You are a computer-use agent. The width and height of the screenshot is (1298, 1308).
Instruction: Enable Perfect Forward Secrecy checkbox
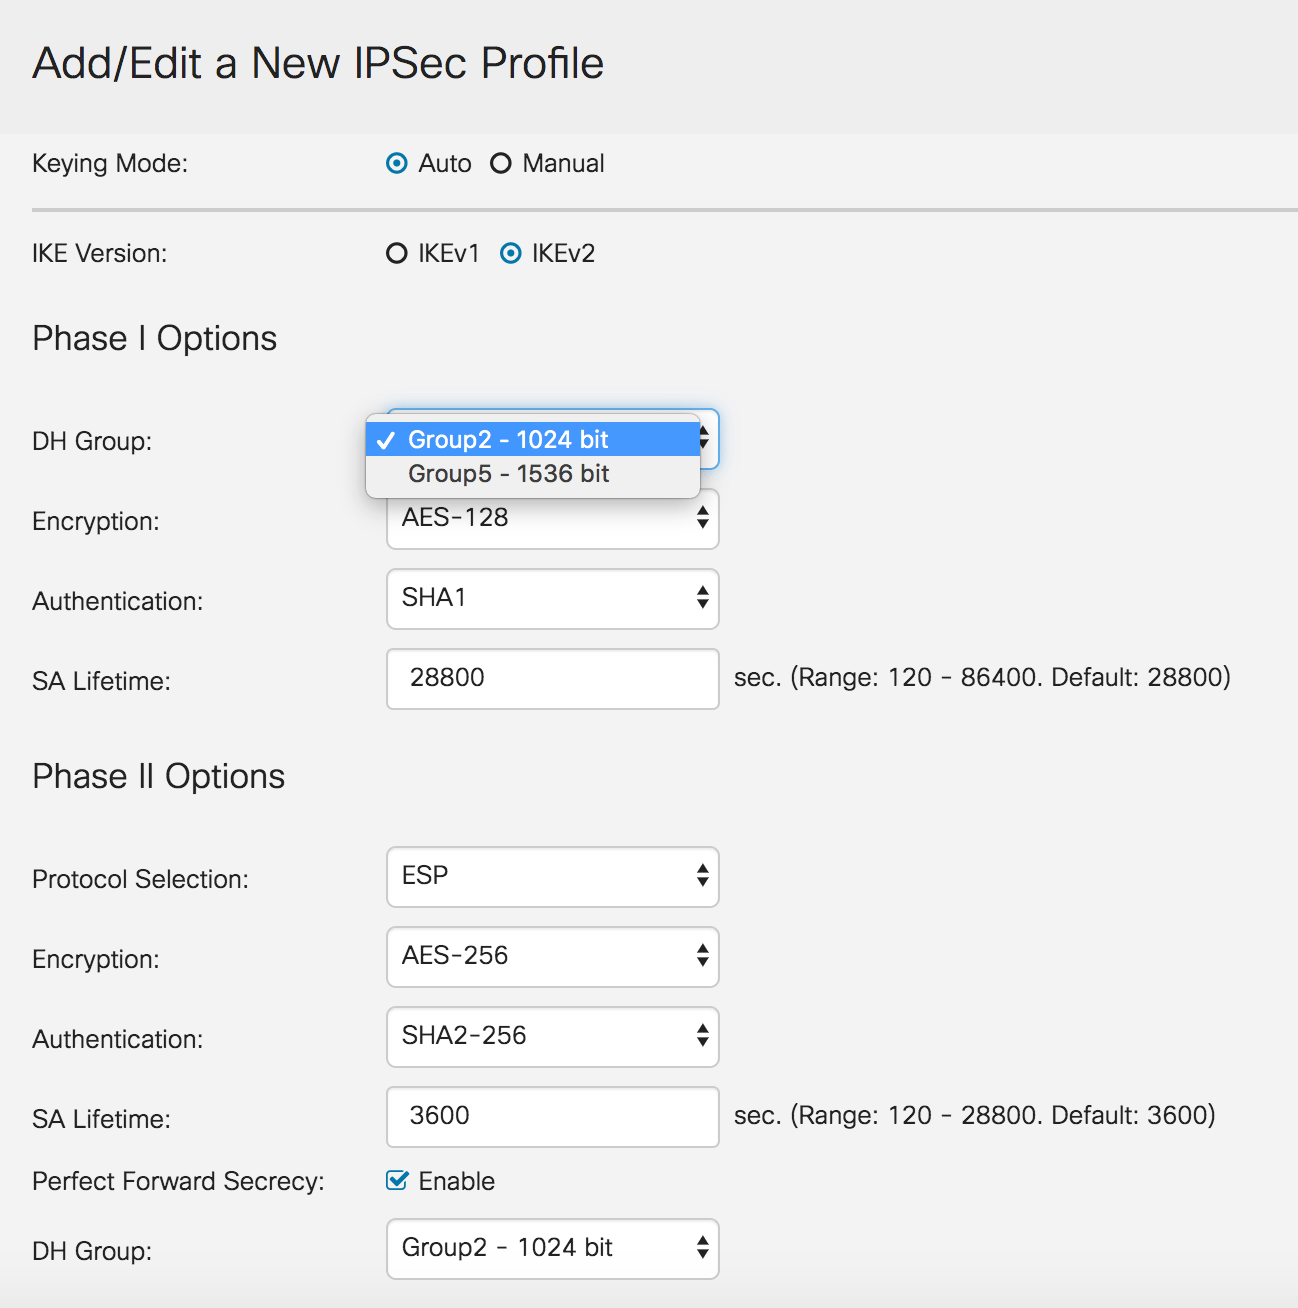(397, 1180)
